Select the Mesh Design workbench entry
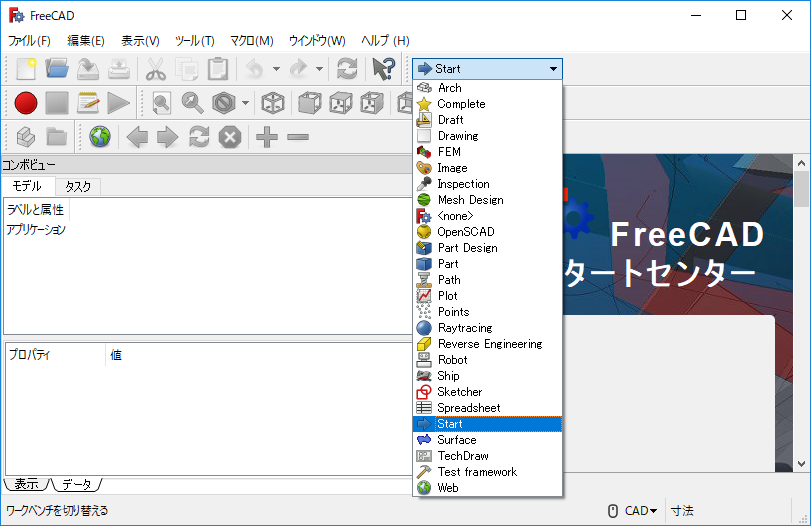This screenshot has width=811, height=526. (x=487, y=200)
